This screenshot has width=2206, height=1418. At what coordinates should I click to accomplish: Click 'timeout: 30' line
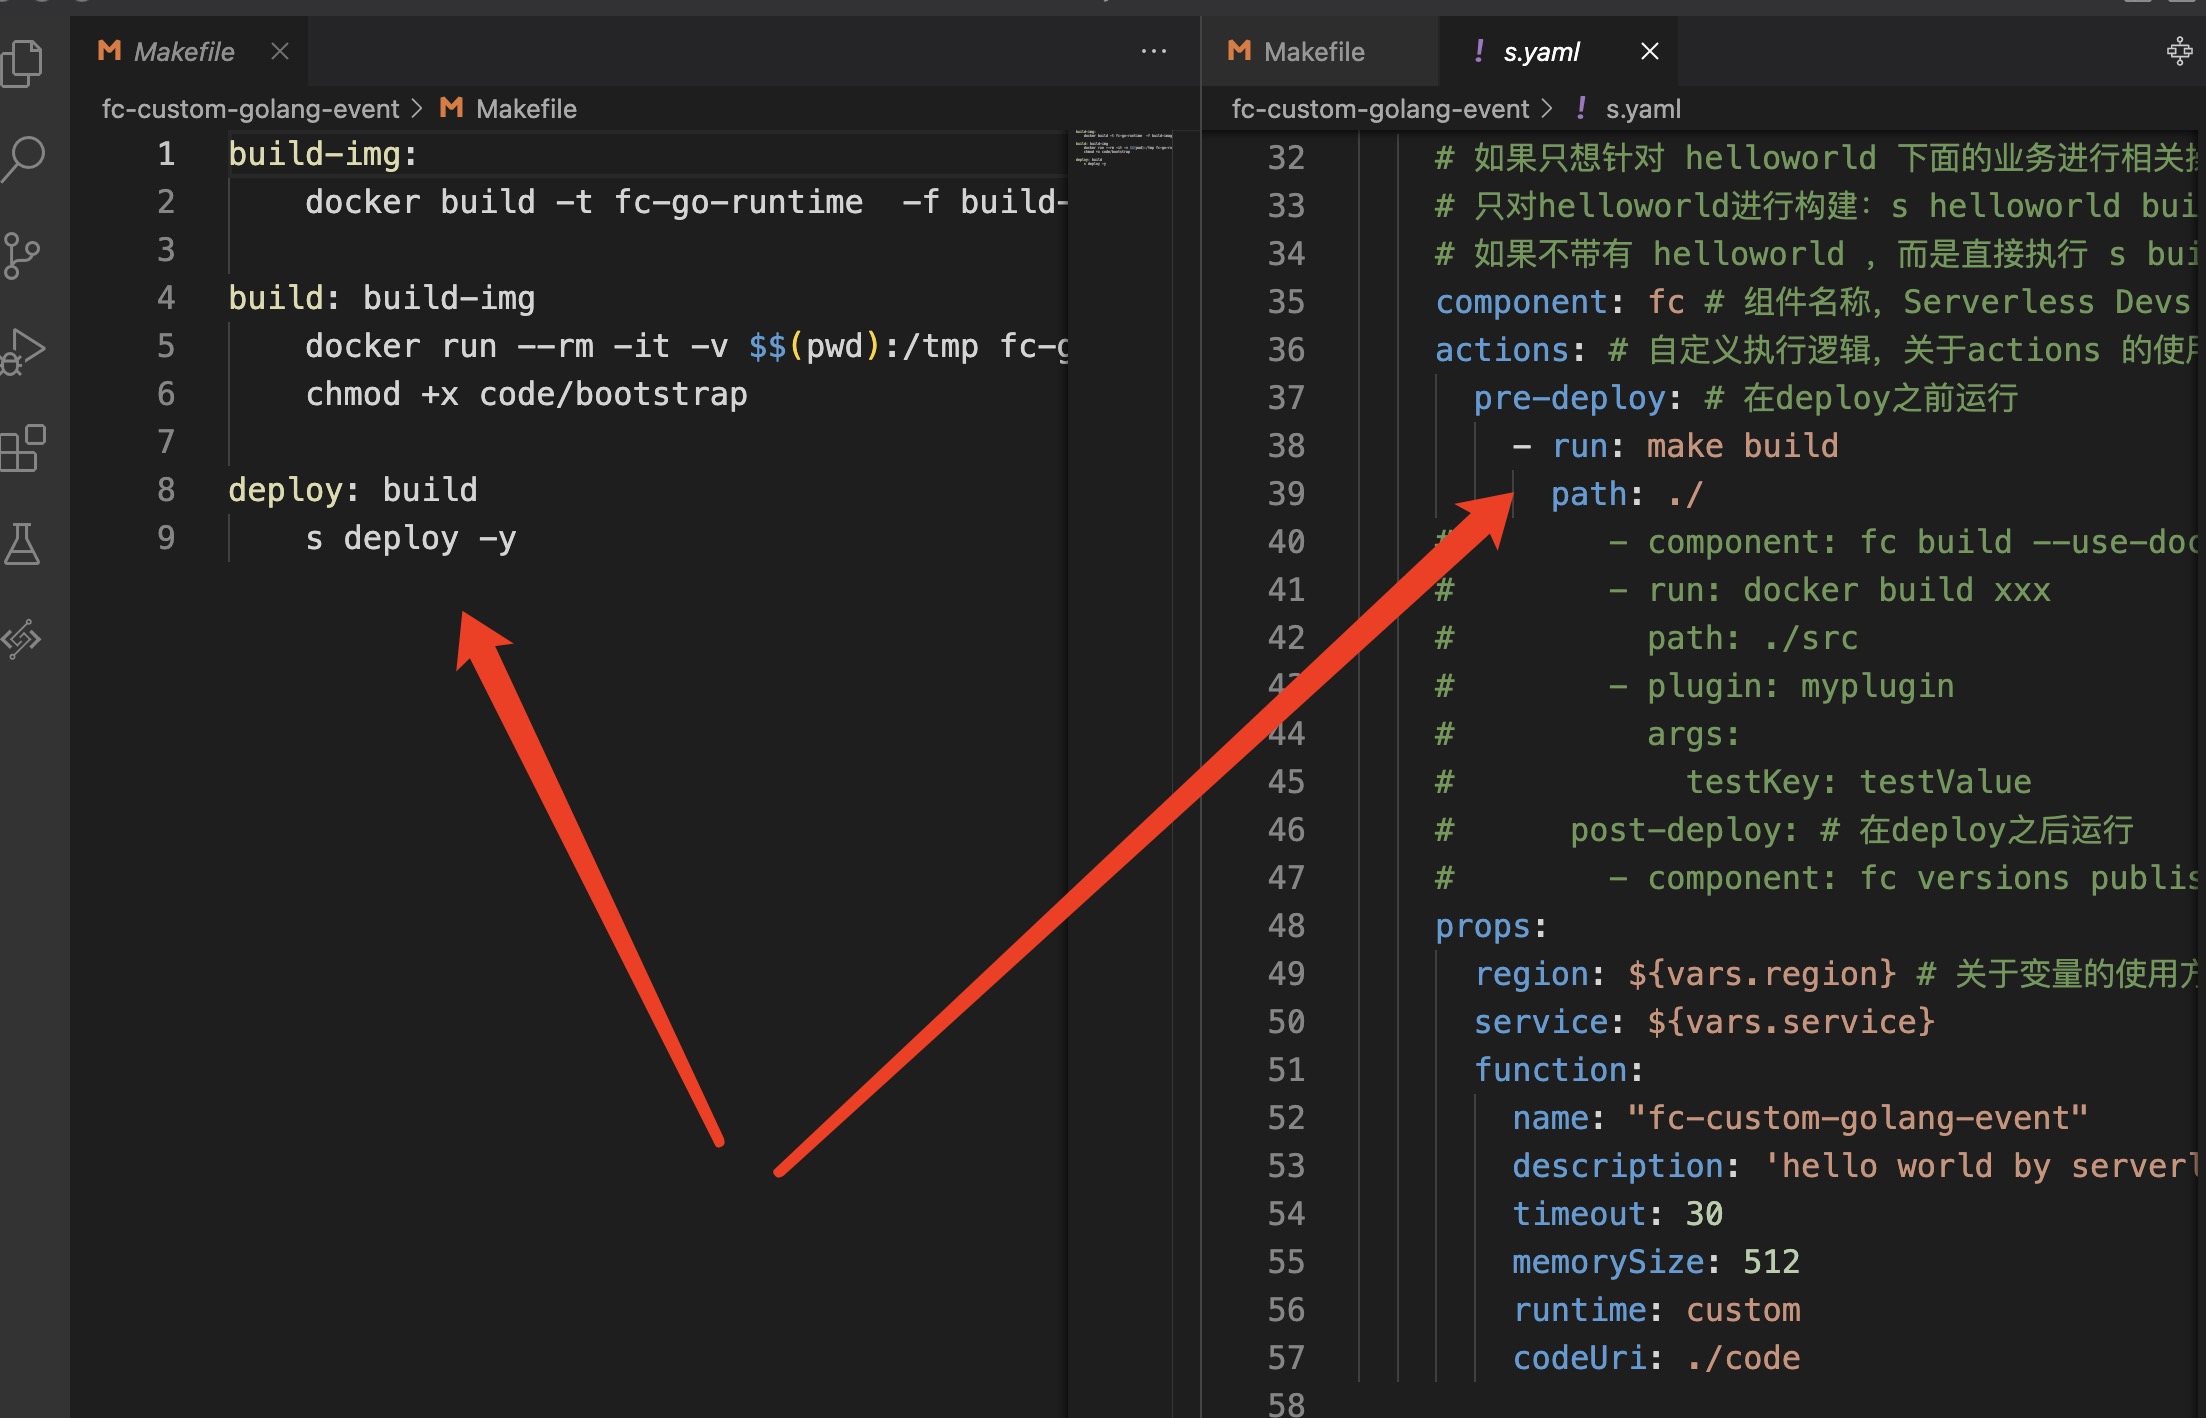(x=1618, y=1214)
